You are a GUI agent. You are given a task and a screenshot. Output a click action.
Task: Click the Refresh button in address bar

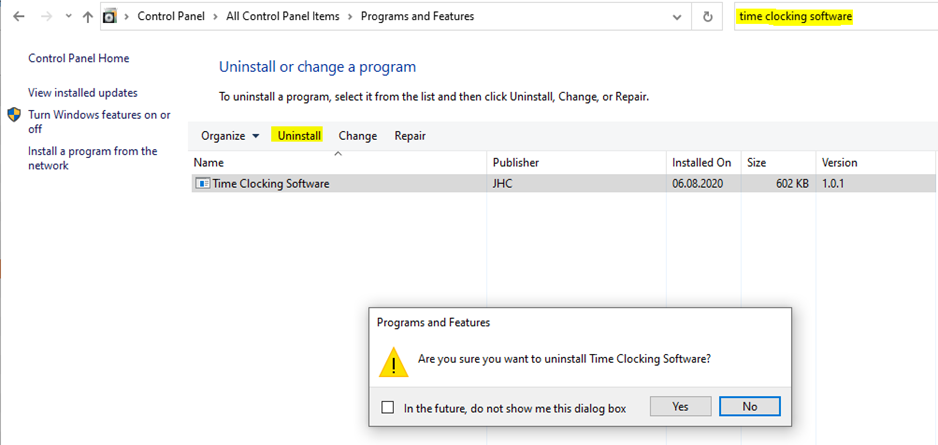[x=708, y=17]
